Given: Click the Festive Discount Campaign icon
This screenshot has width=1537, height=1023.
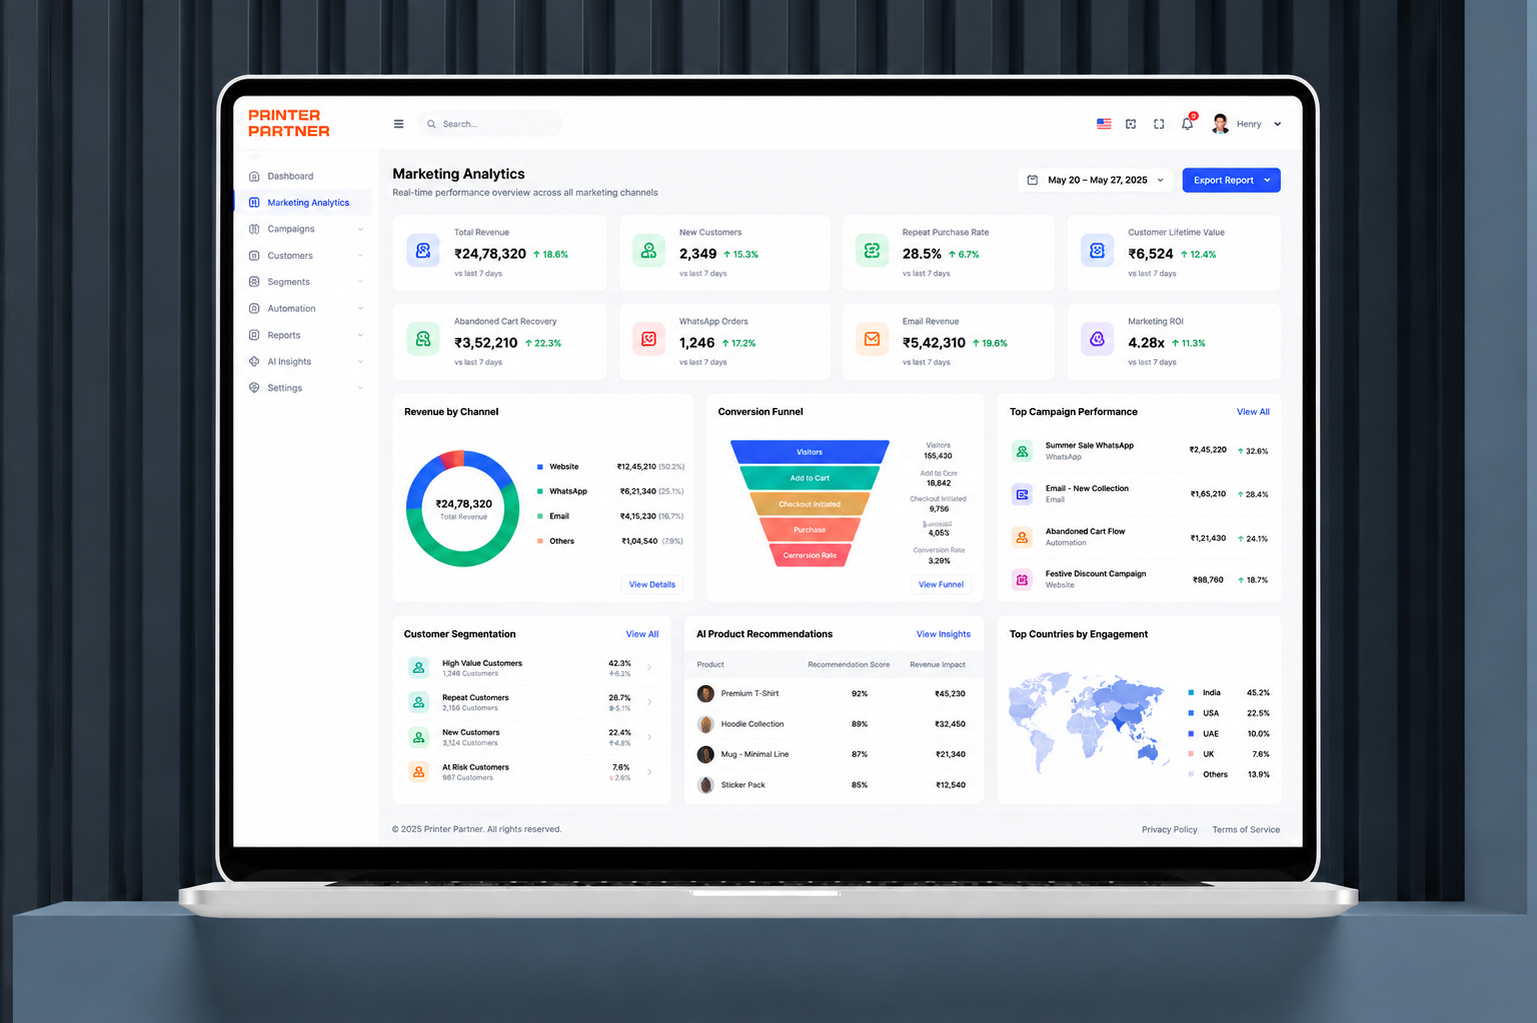Looking at the screenshot, I should point(1022,579).
